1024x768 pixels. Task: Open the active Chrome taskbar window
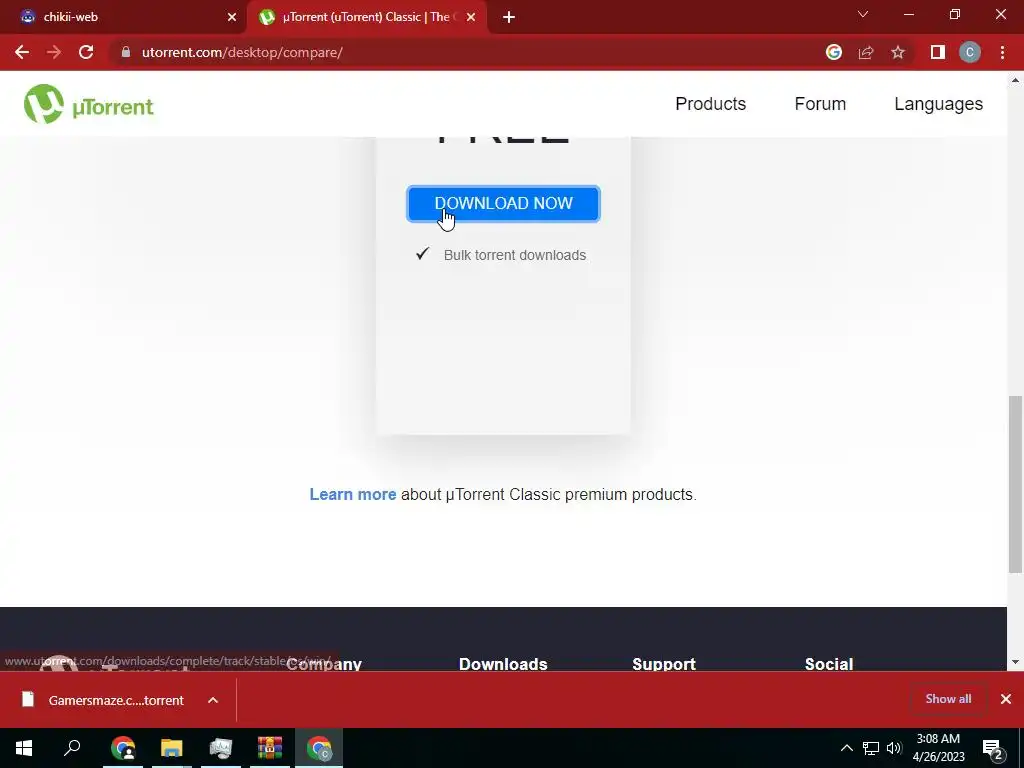coord(319,748)
